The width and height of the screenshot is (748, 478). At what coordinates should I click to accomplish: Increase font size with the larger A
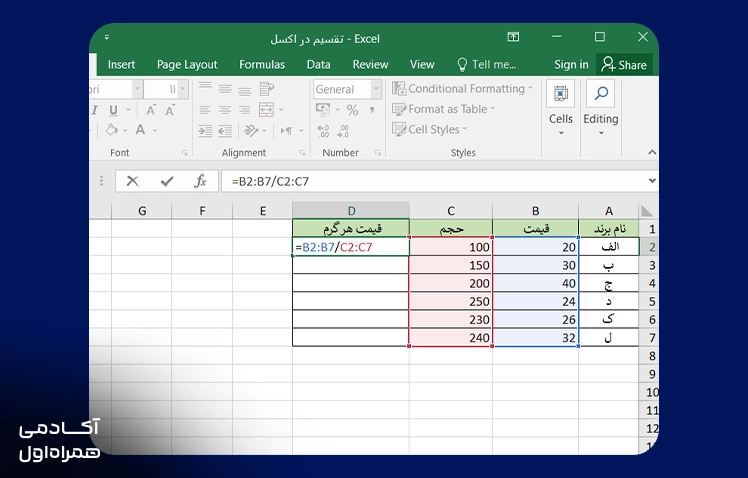point(151,110)
